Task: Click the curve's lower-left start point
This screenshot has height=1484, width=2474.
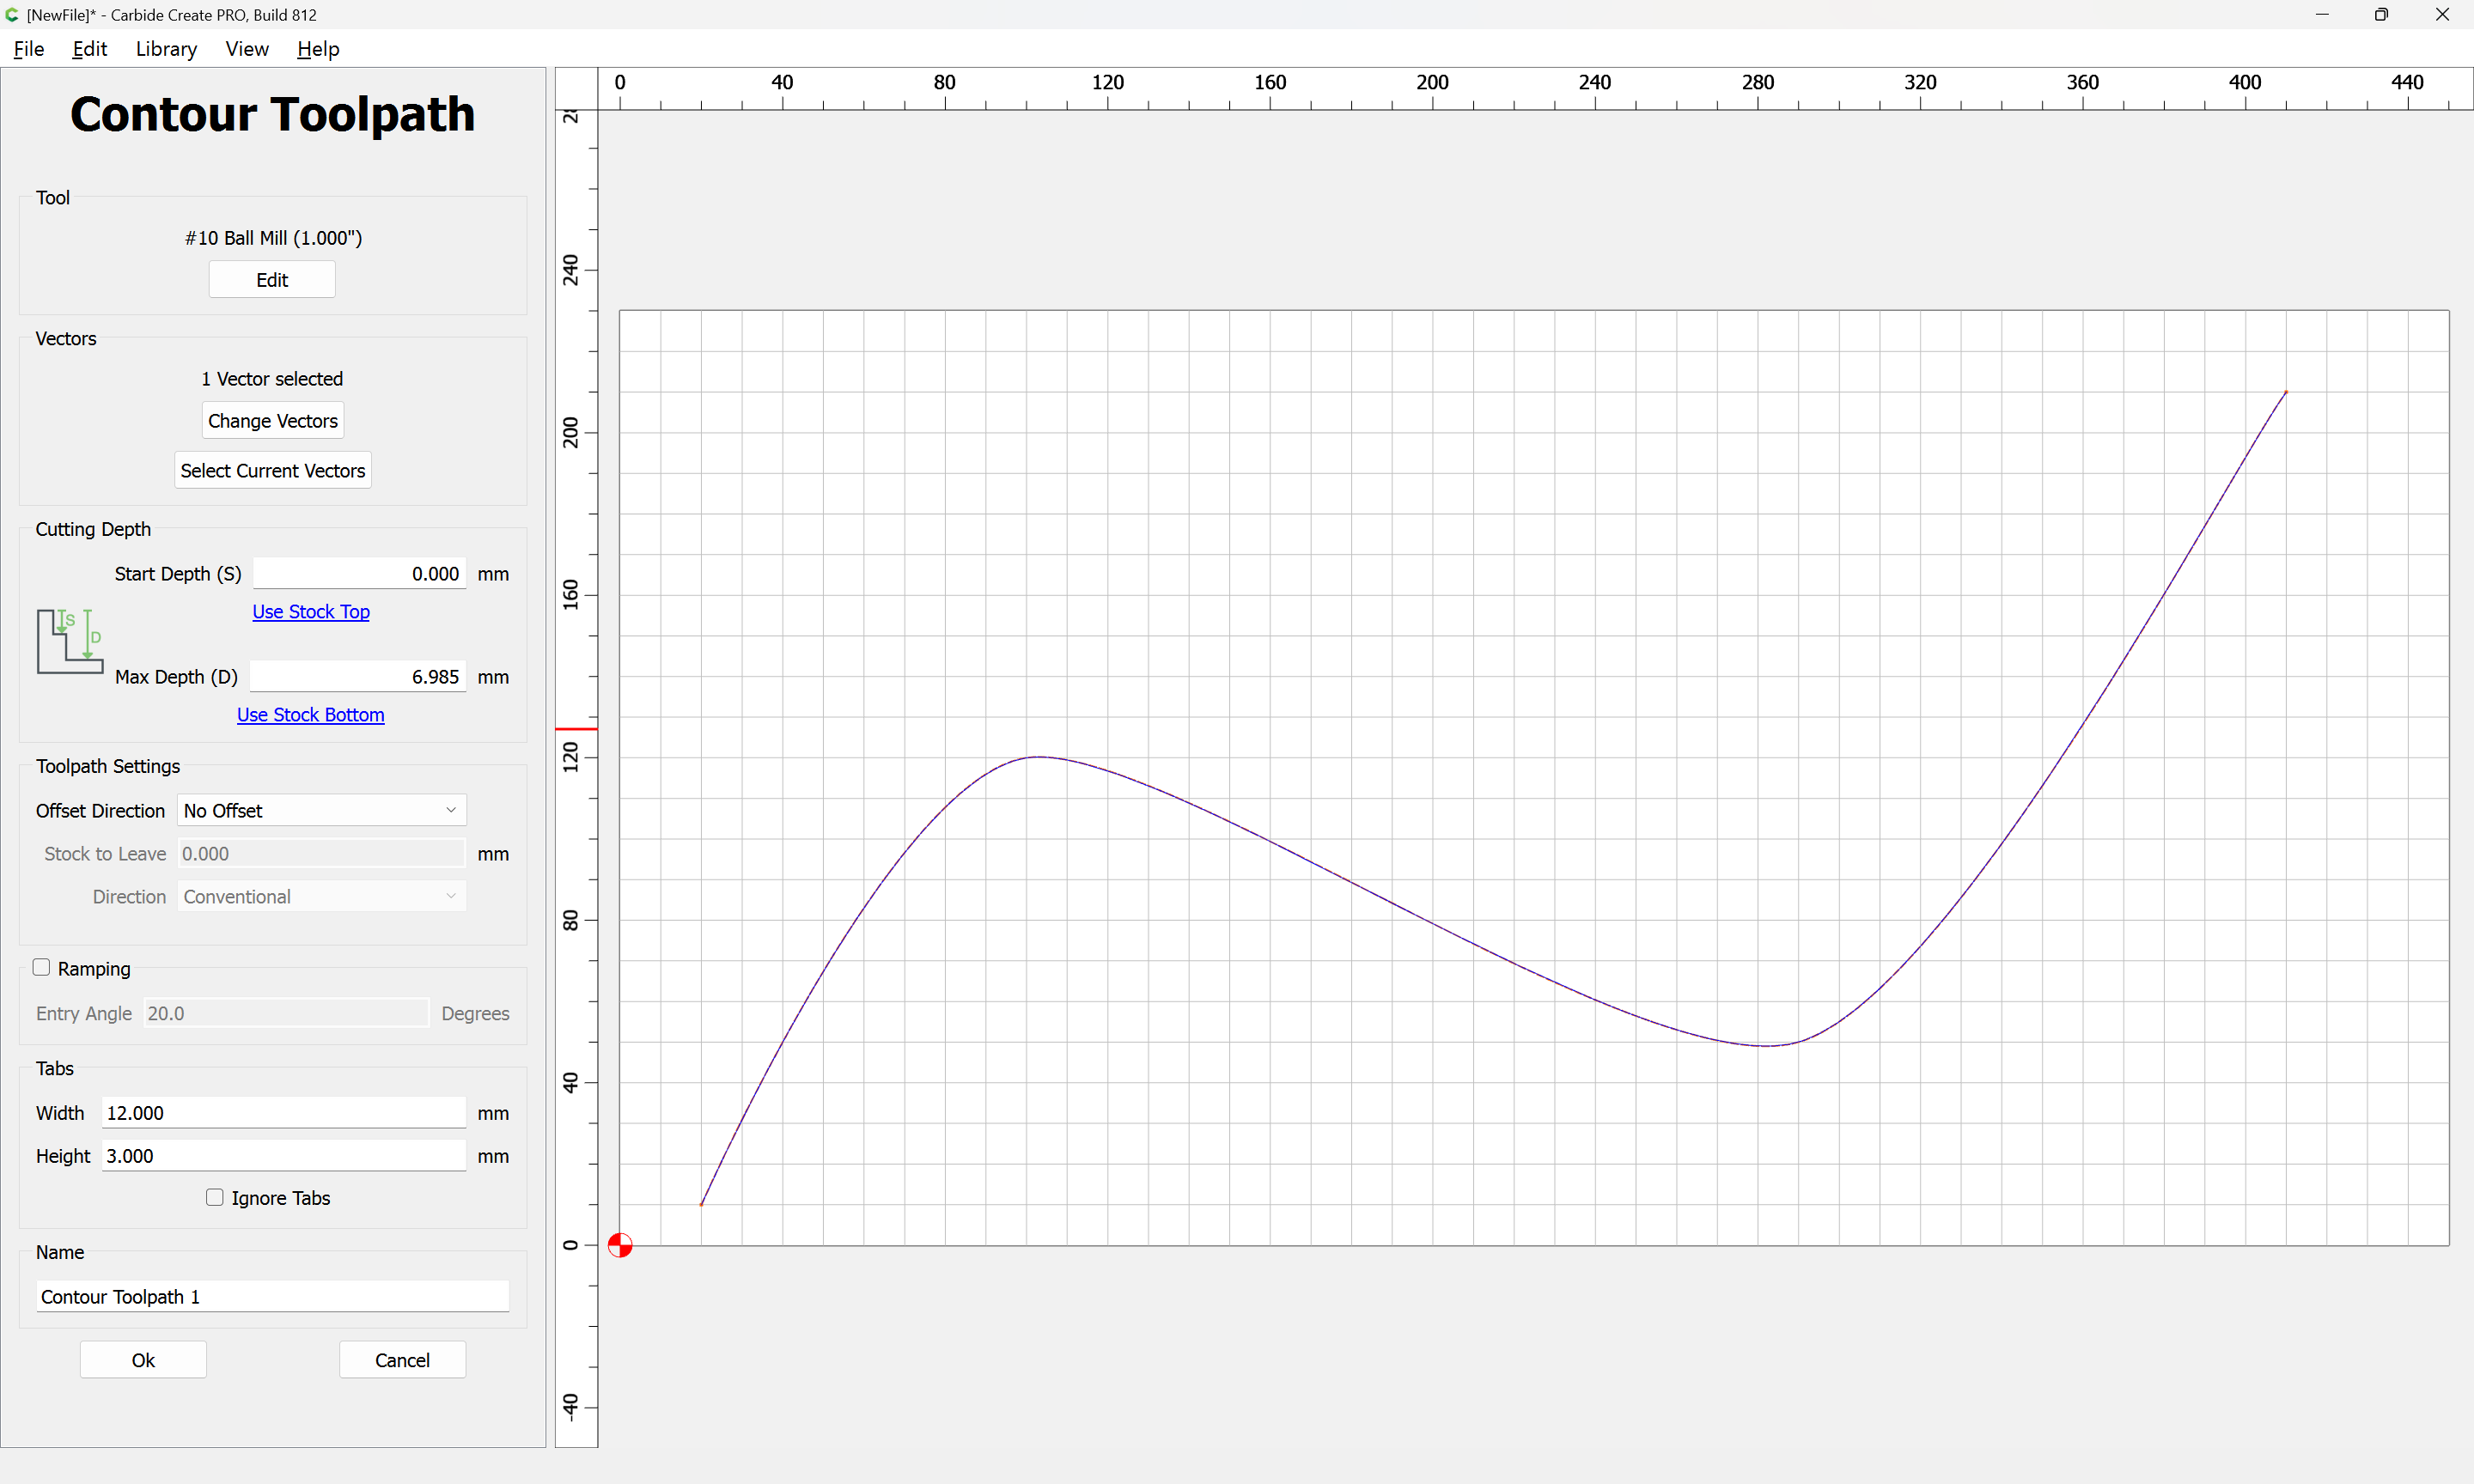Action: pyautogui.click(x=701, y=1204)
